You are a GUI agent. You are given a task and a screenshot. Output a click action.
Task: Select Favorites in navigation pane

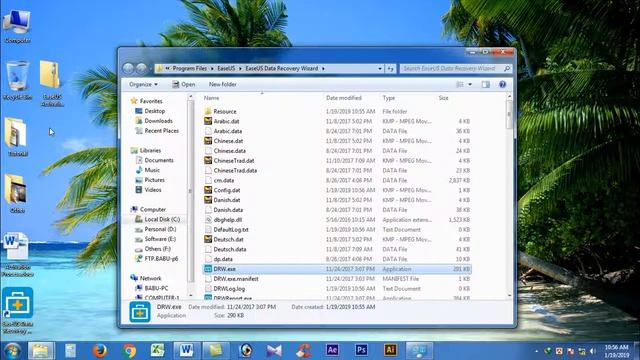point(151,101)
